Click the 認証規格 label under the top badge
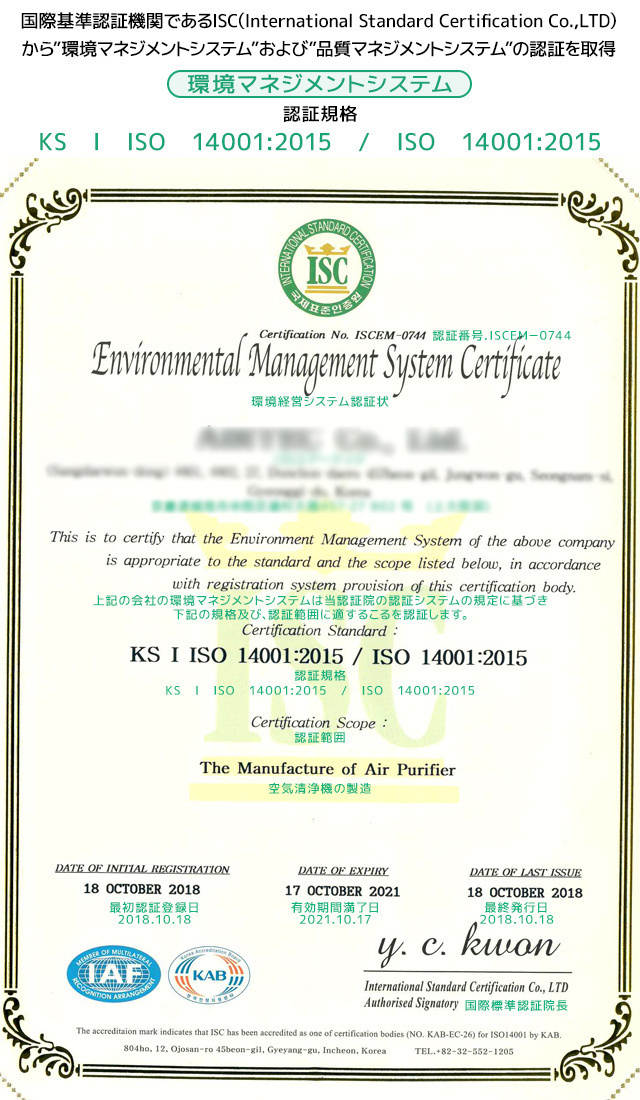 point(320,114)
